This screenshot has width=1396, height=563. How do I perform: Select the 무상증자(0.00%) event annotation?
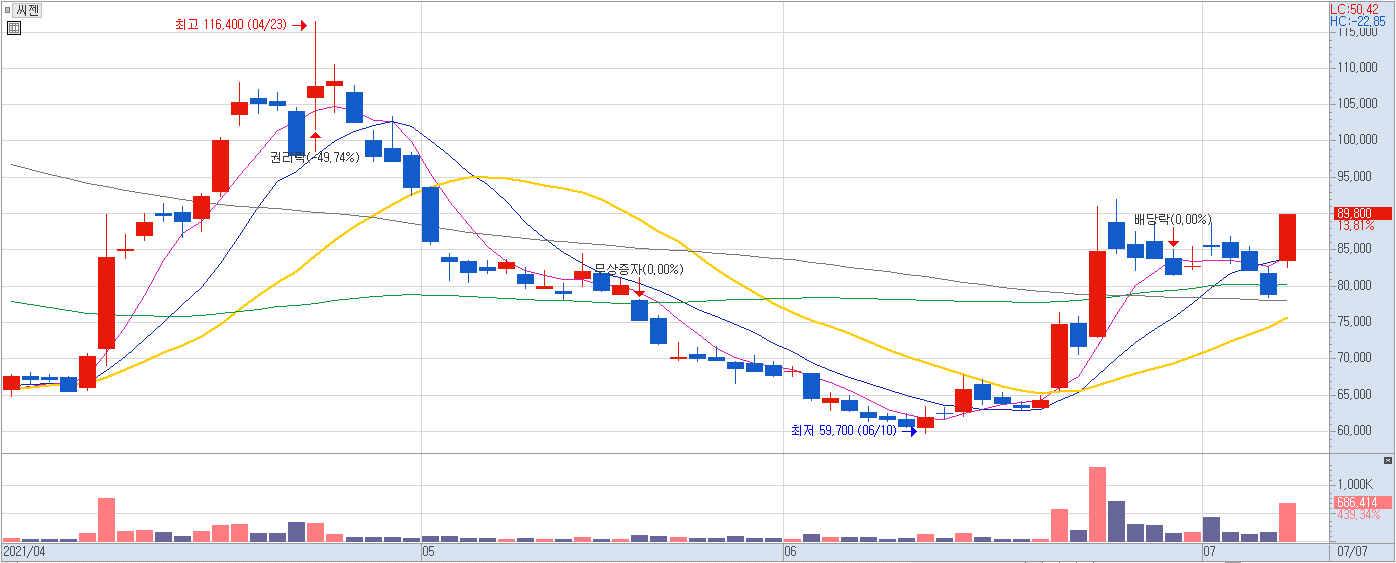[639, 269]
